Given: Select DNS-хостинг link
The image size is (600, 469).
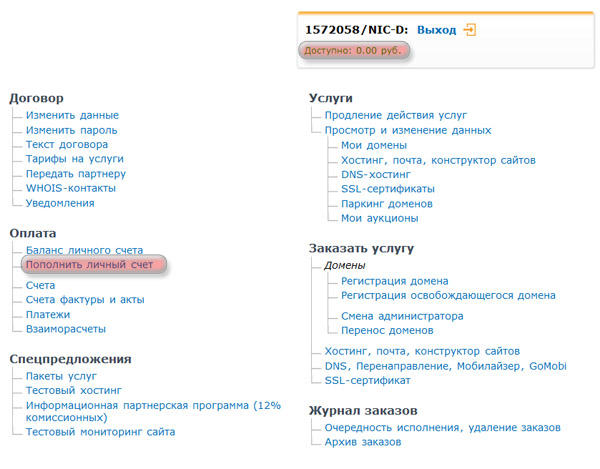Looking at the screenshot, I should point(376,174).
